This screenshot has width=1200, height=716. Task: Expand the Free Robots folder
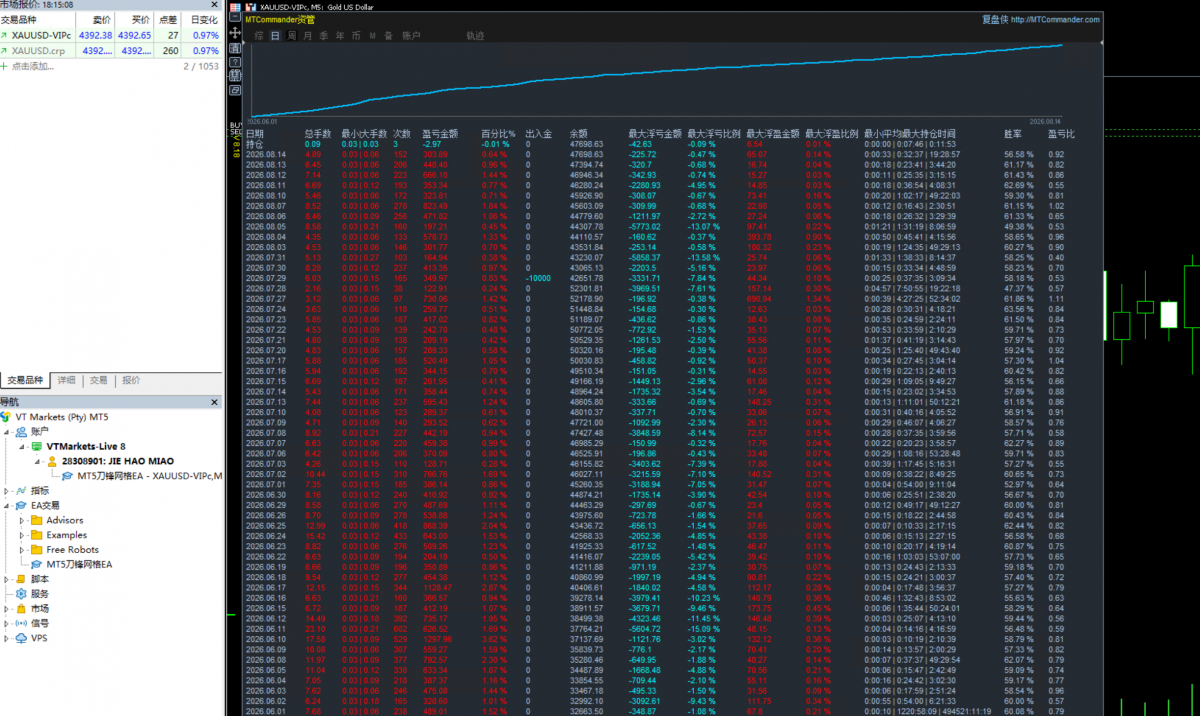click(22, 549)
